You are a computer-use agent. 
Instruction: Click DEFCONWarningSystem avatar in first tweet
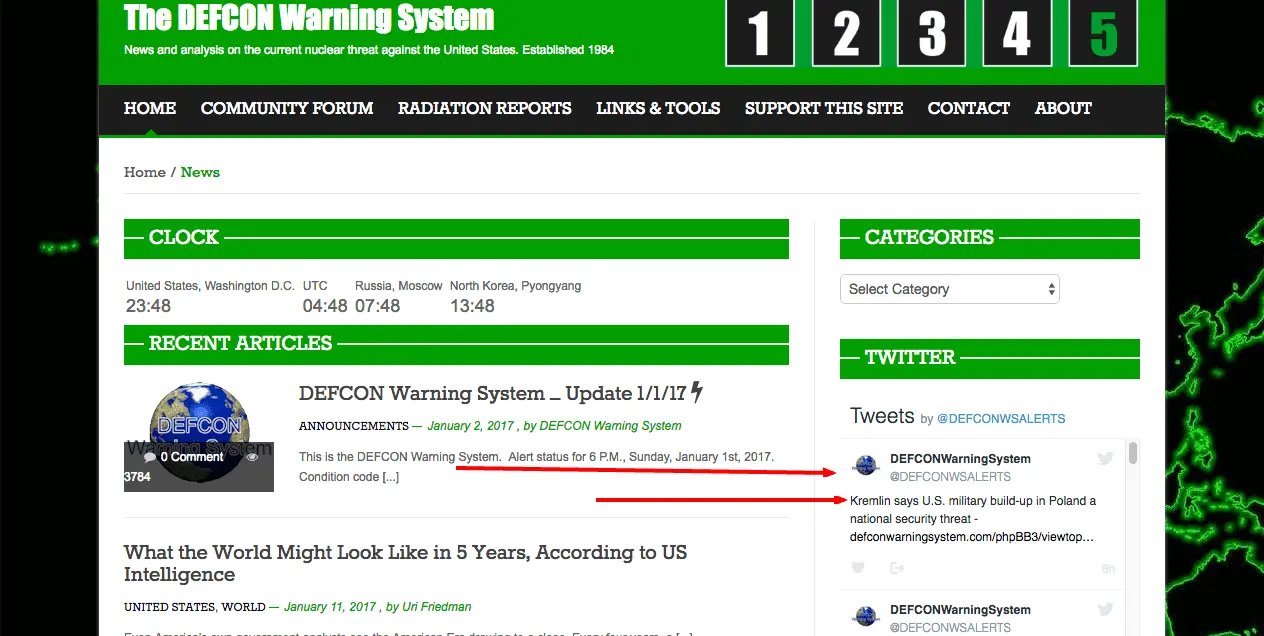(x=866, y=466)
